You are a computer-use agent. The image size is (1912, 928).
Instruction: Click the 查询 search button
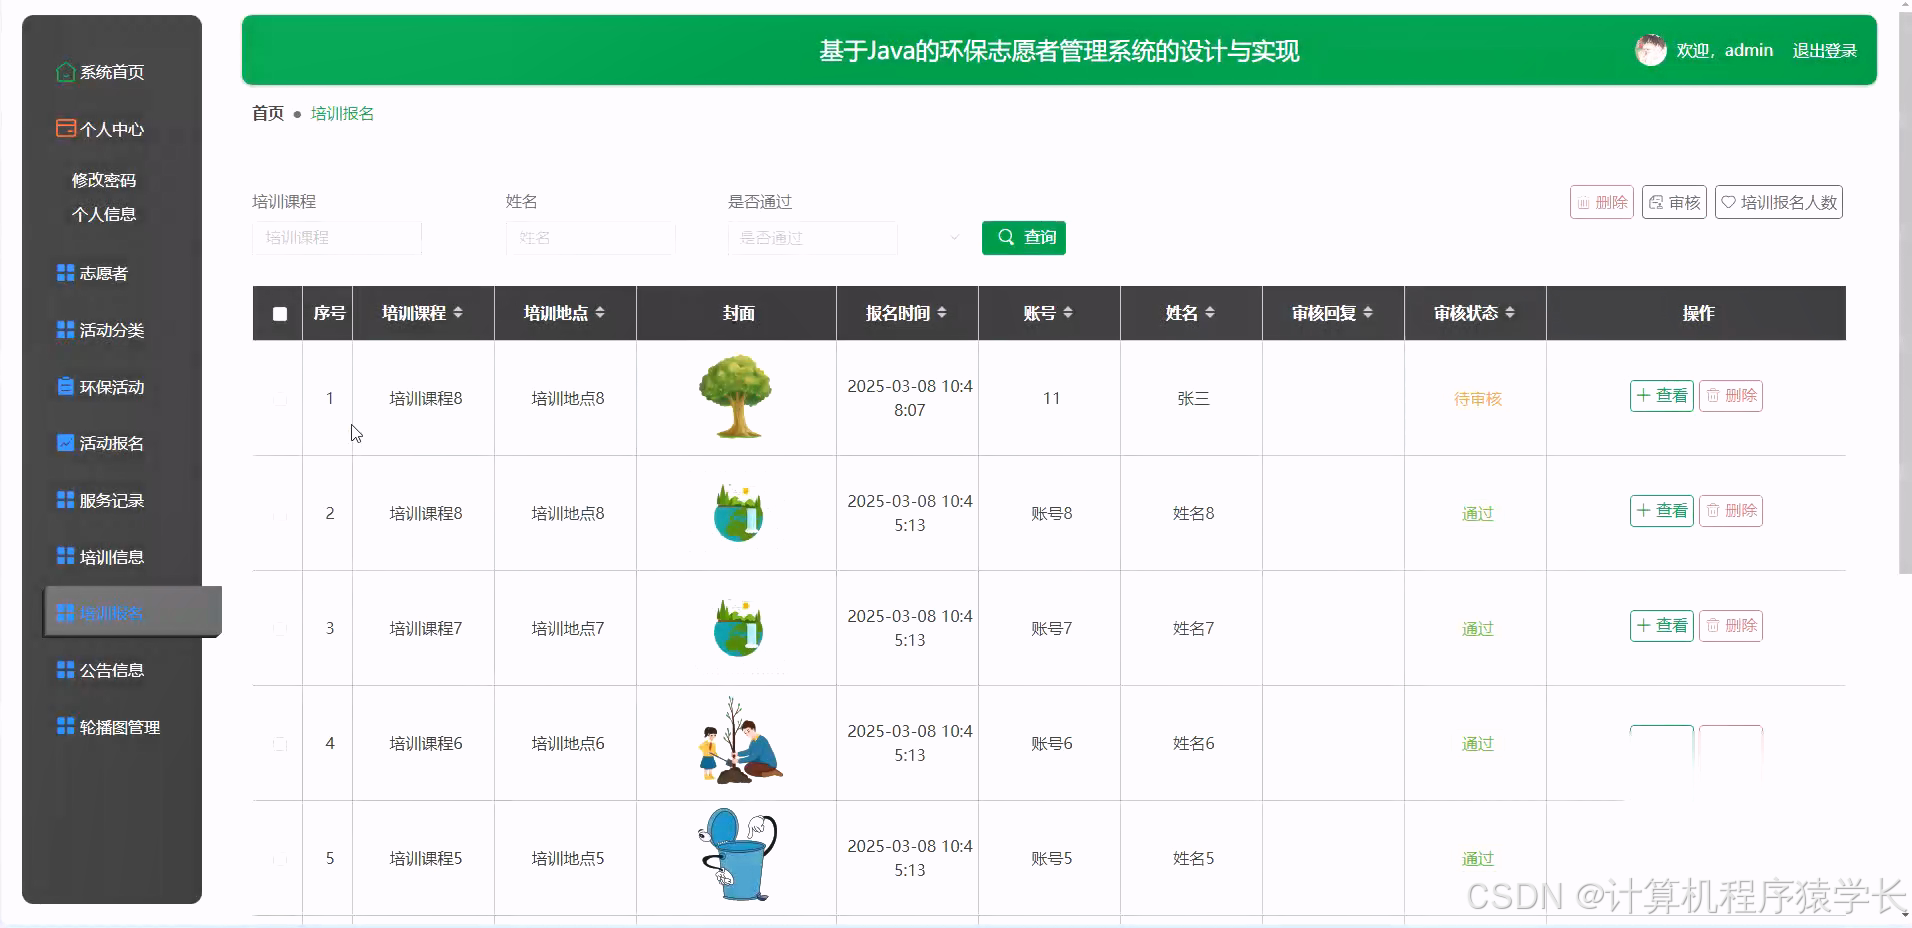tap(1023, 238)
